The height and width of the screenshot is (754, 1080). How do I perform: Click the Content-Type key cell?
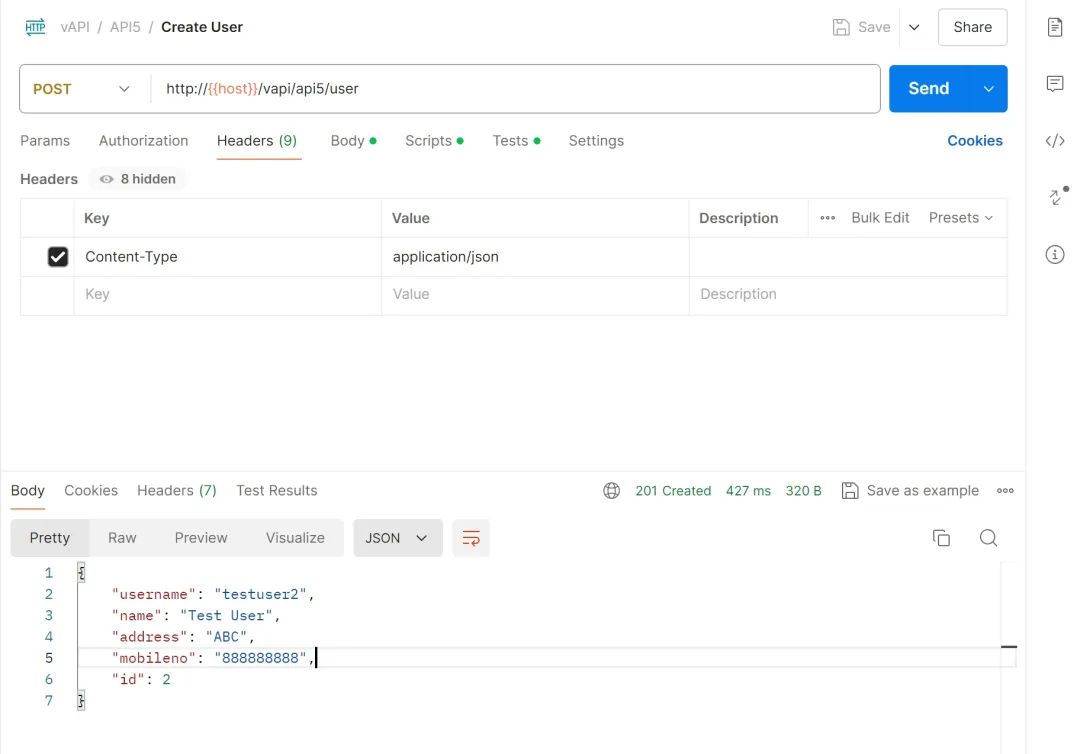[228, 257]
